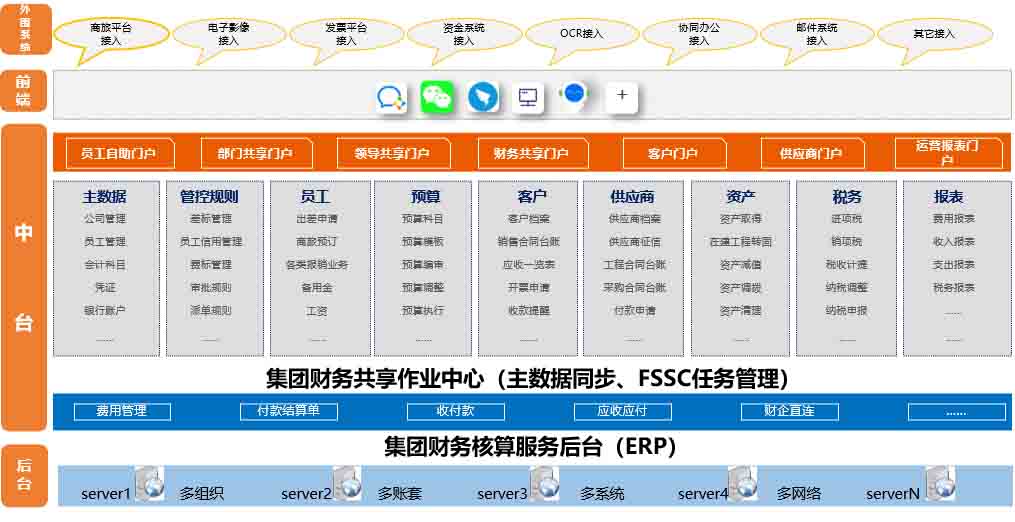Click the plus icon in front-end row
This screenshot has width=1015, height=522.
pos(622,96)
